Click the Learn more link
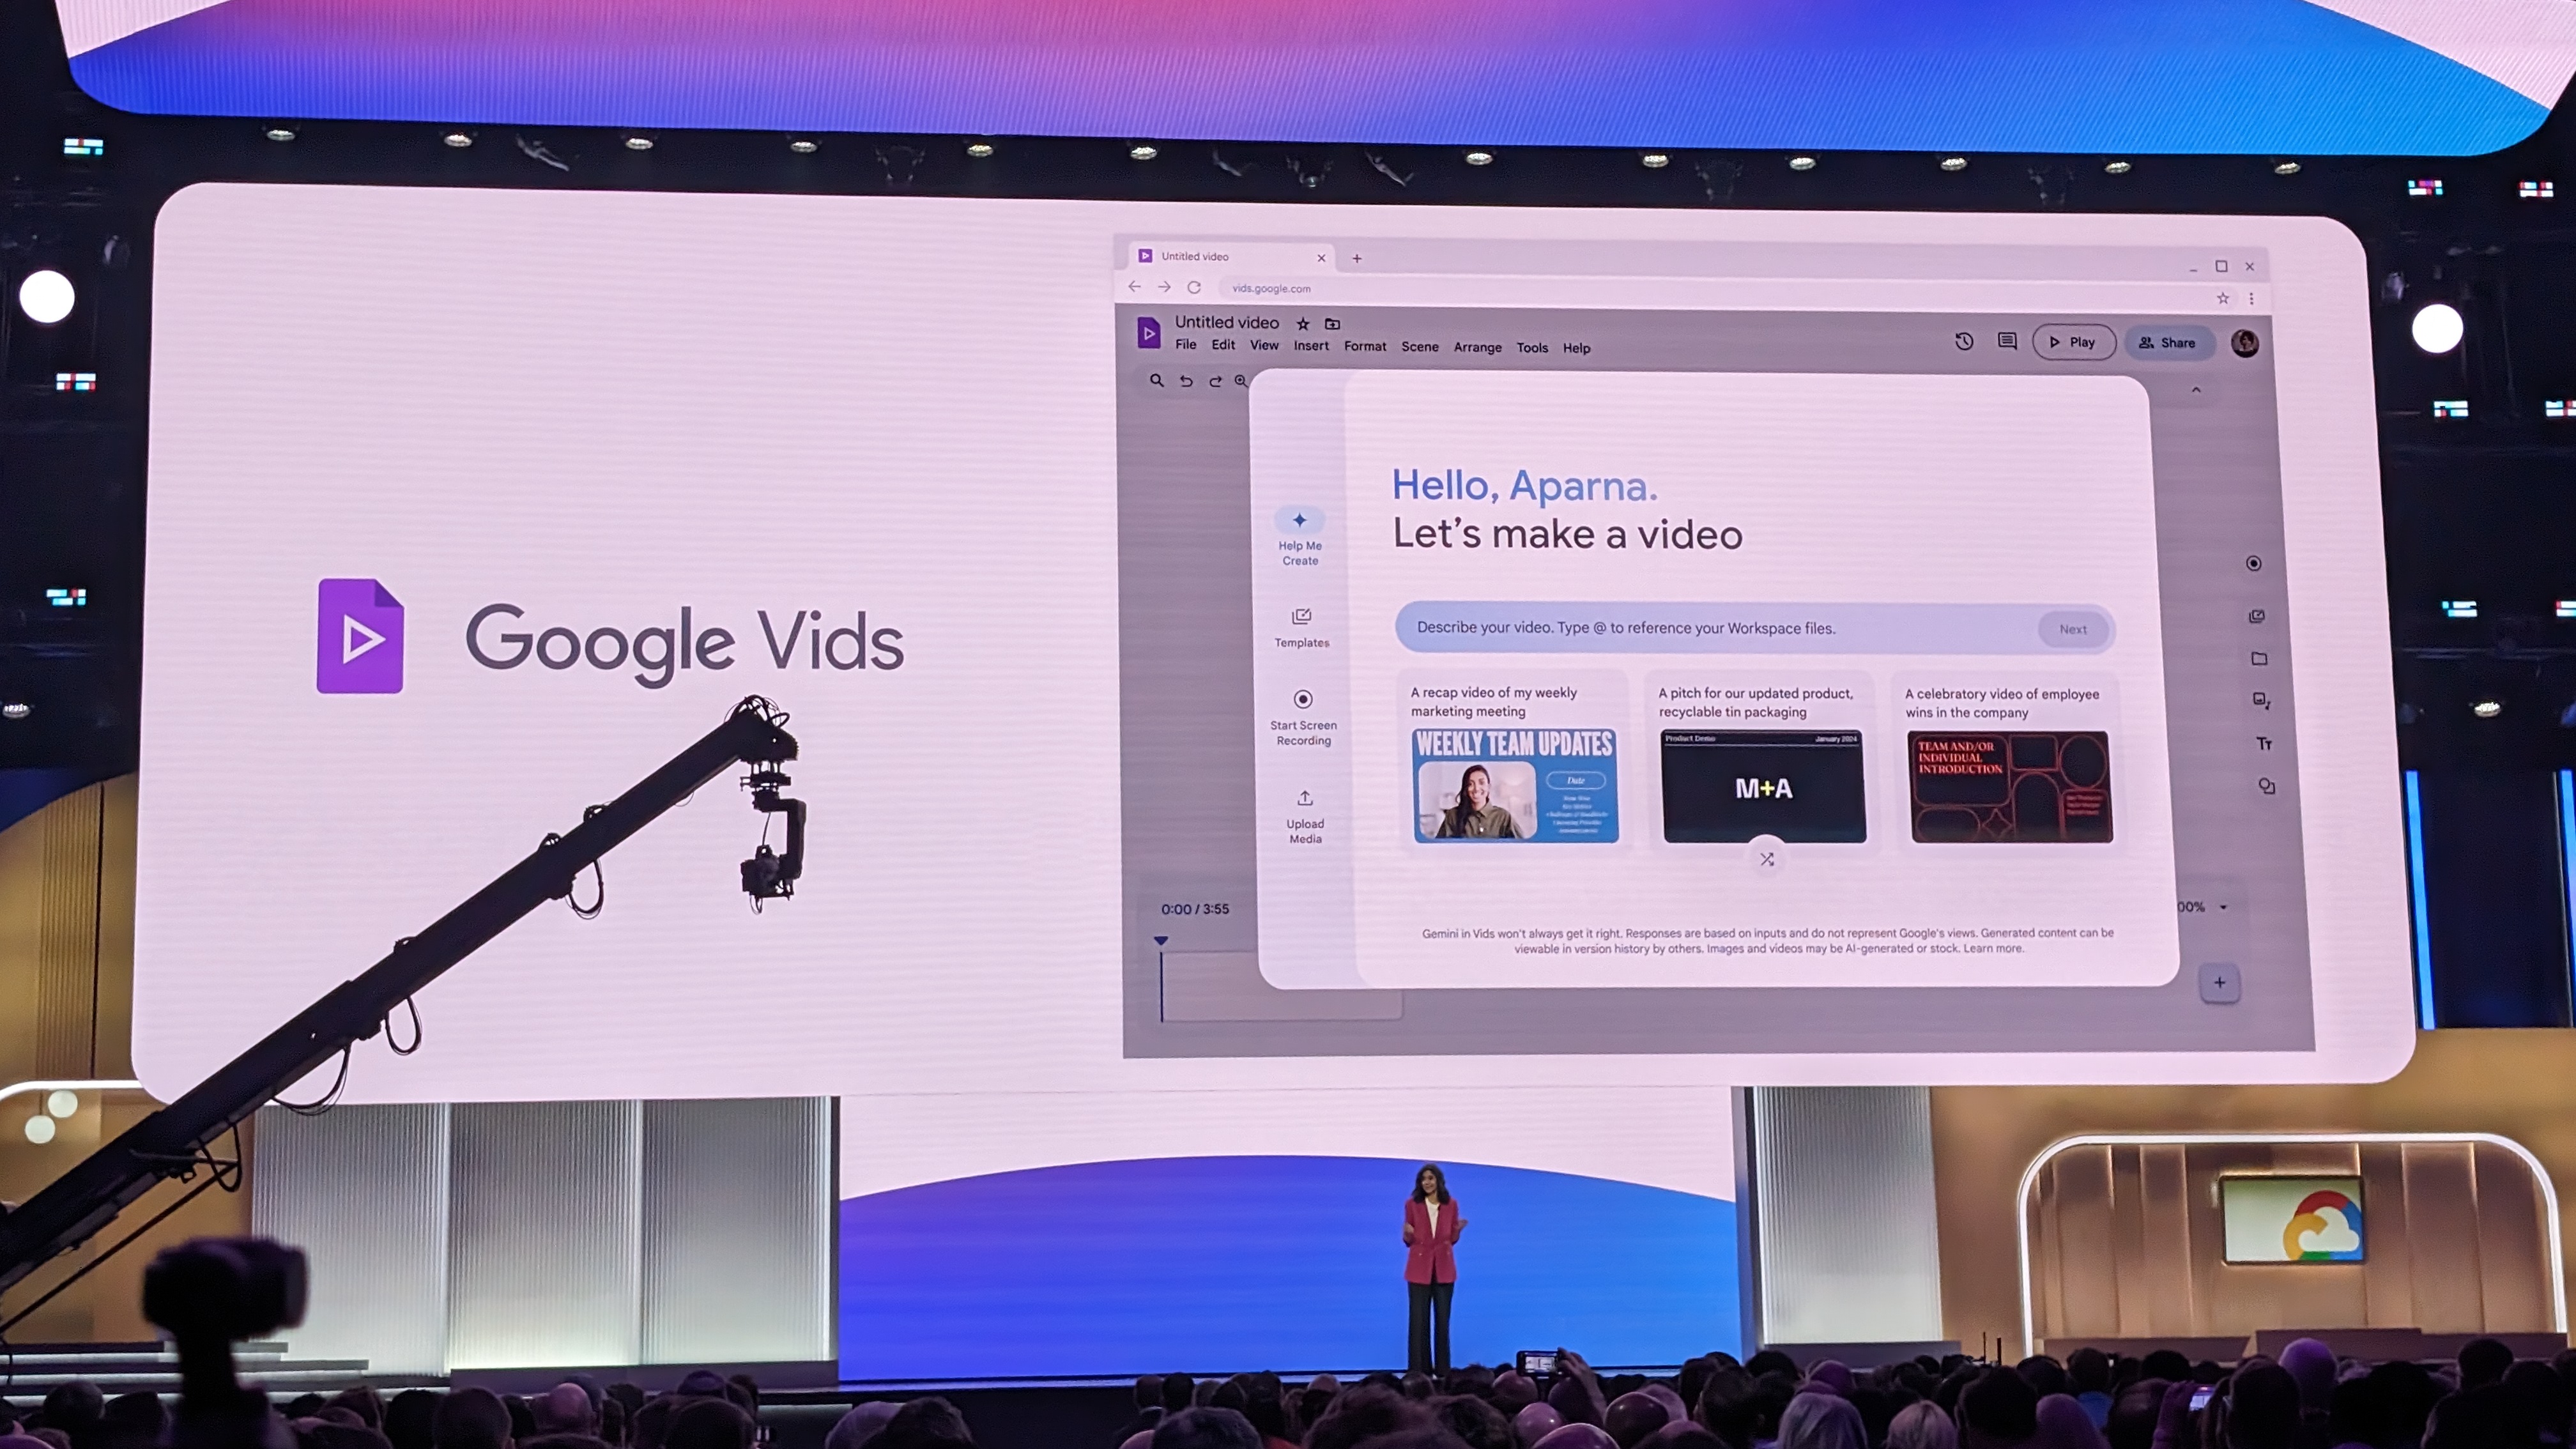Screen dimensions: 2576x1449 [1992, 948]
